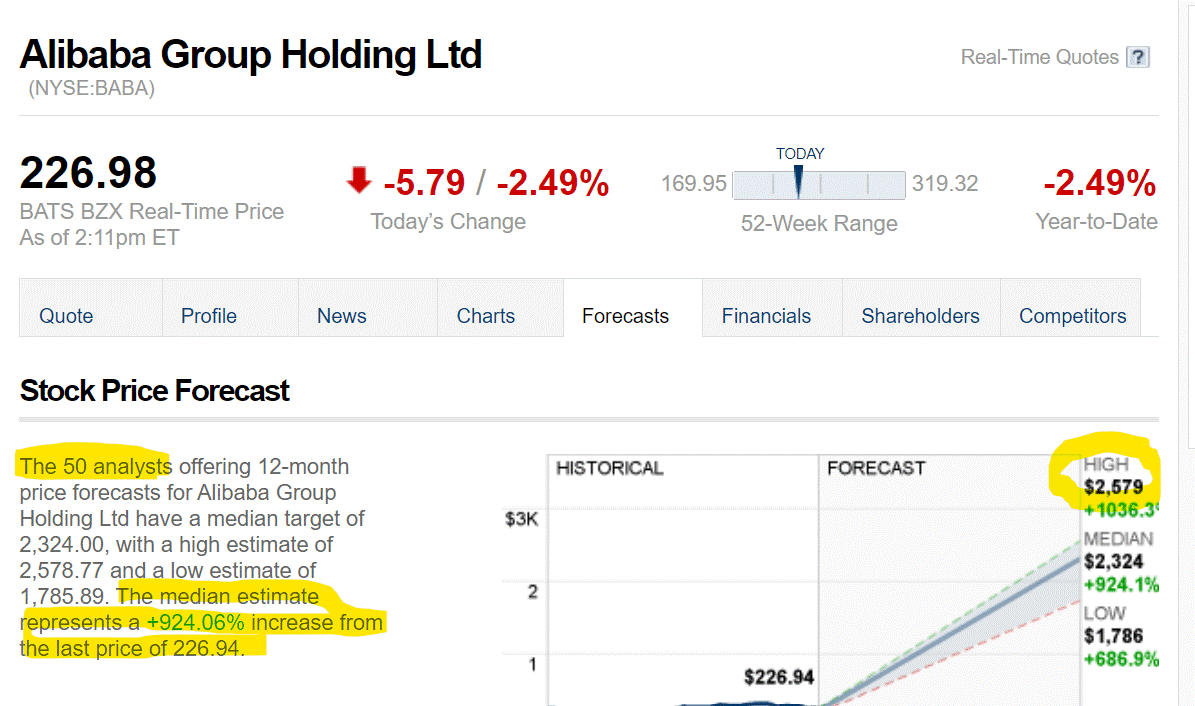Click the $226.94 label on the chart

pos(779,677)
